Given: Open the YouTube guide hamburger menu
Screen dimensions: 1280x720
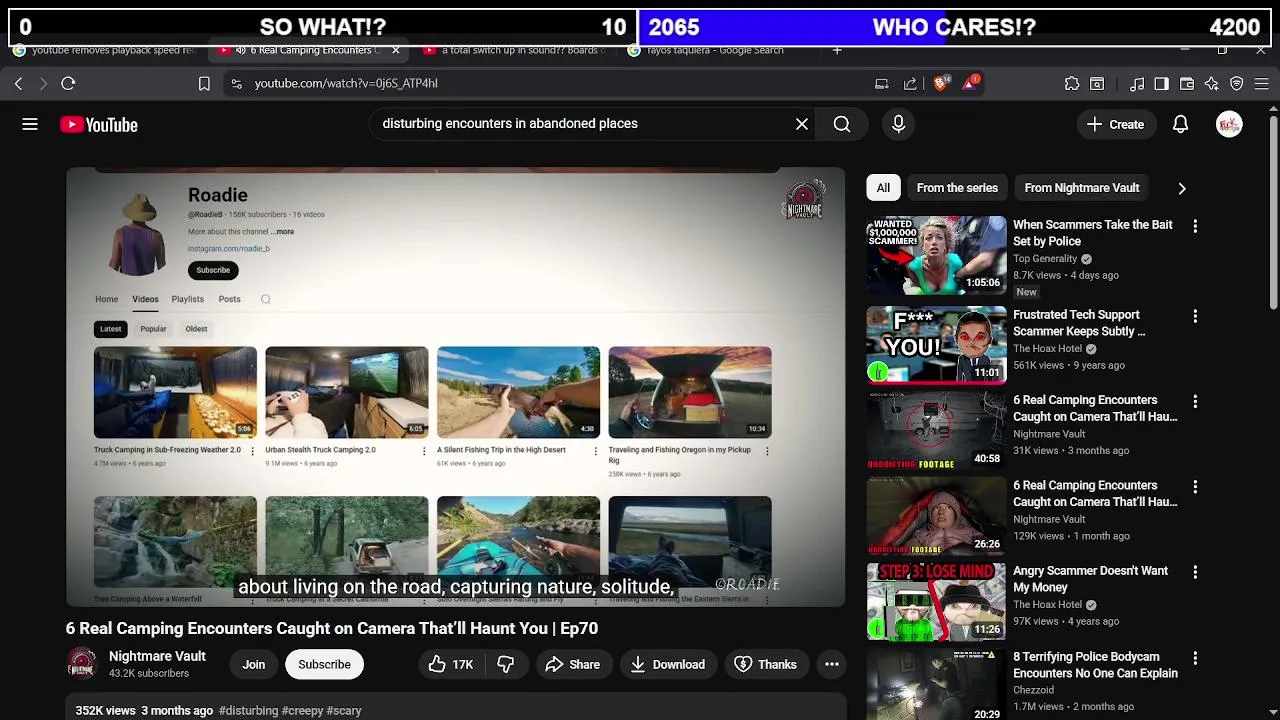Looking at the screenshot, I should click(30, 124).
